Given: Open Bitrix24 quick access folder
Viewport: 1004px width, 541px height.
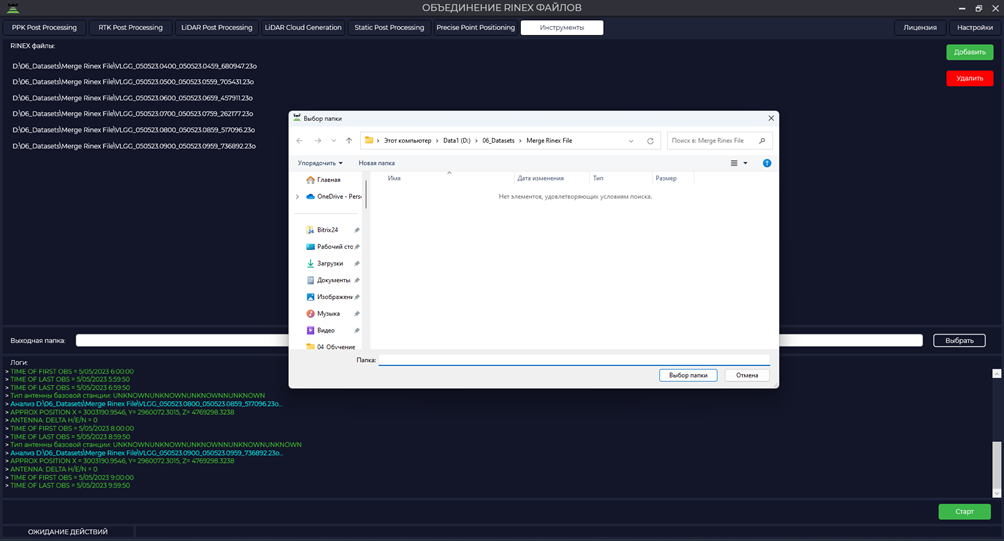Looking at the screenshot, I should (327, 230).
